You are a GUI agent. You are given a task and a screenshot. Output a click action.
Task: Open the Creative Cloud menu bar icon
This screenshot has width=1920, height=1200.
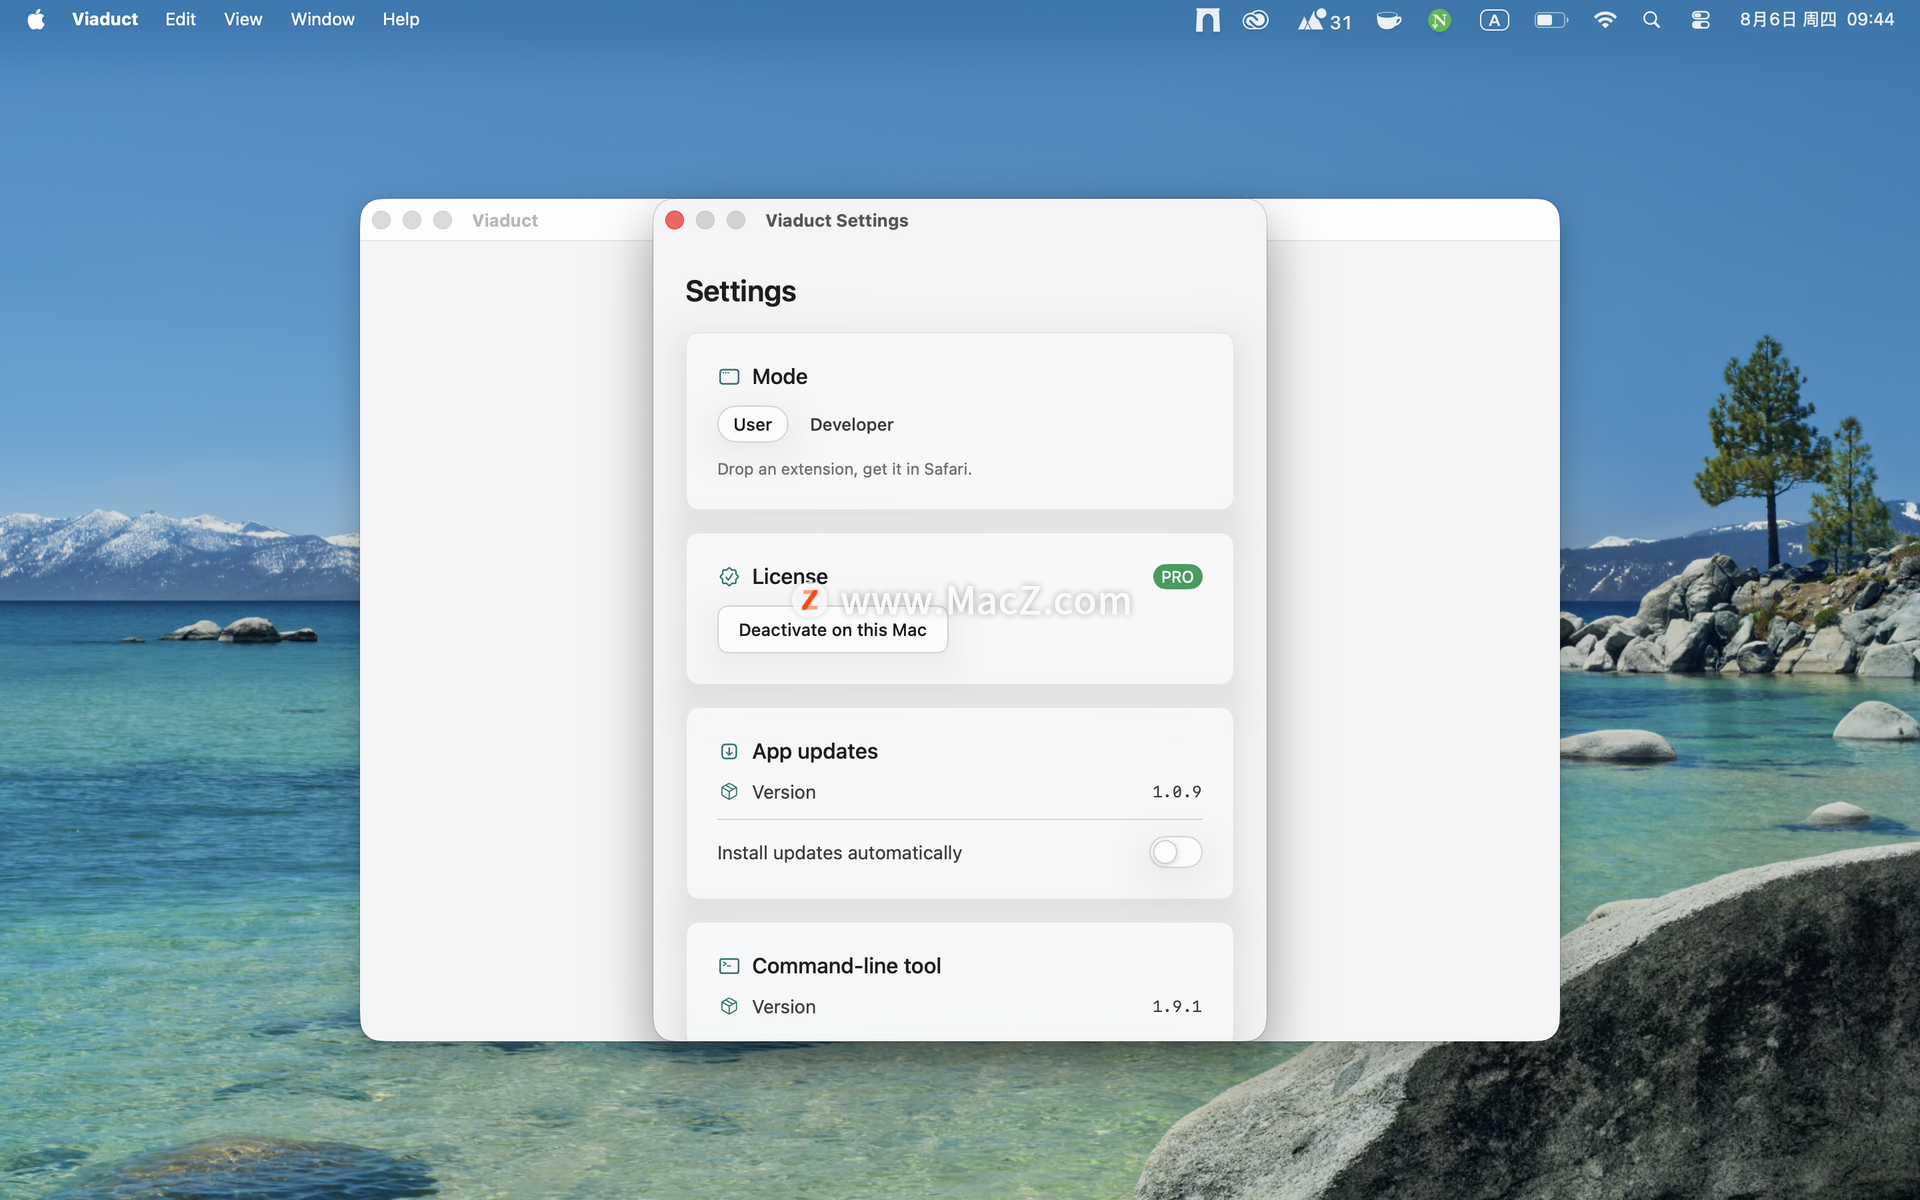coord(1255,20)
